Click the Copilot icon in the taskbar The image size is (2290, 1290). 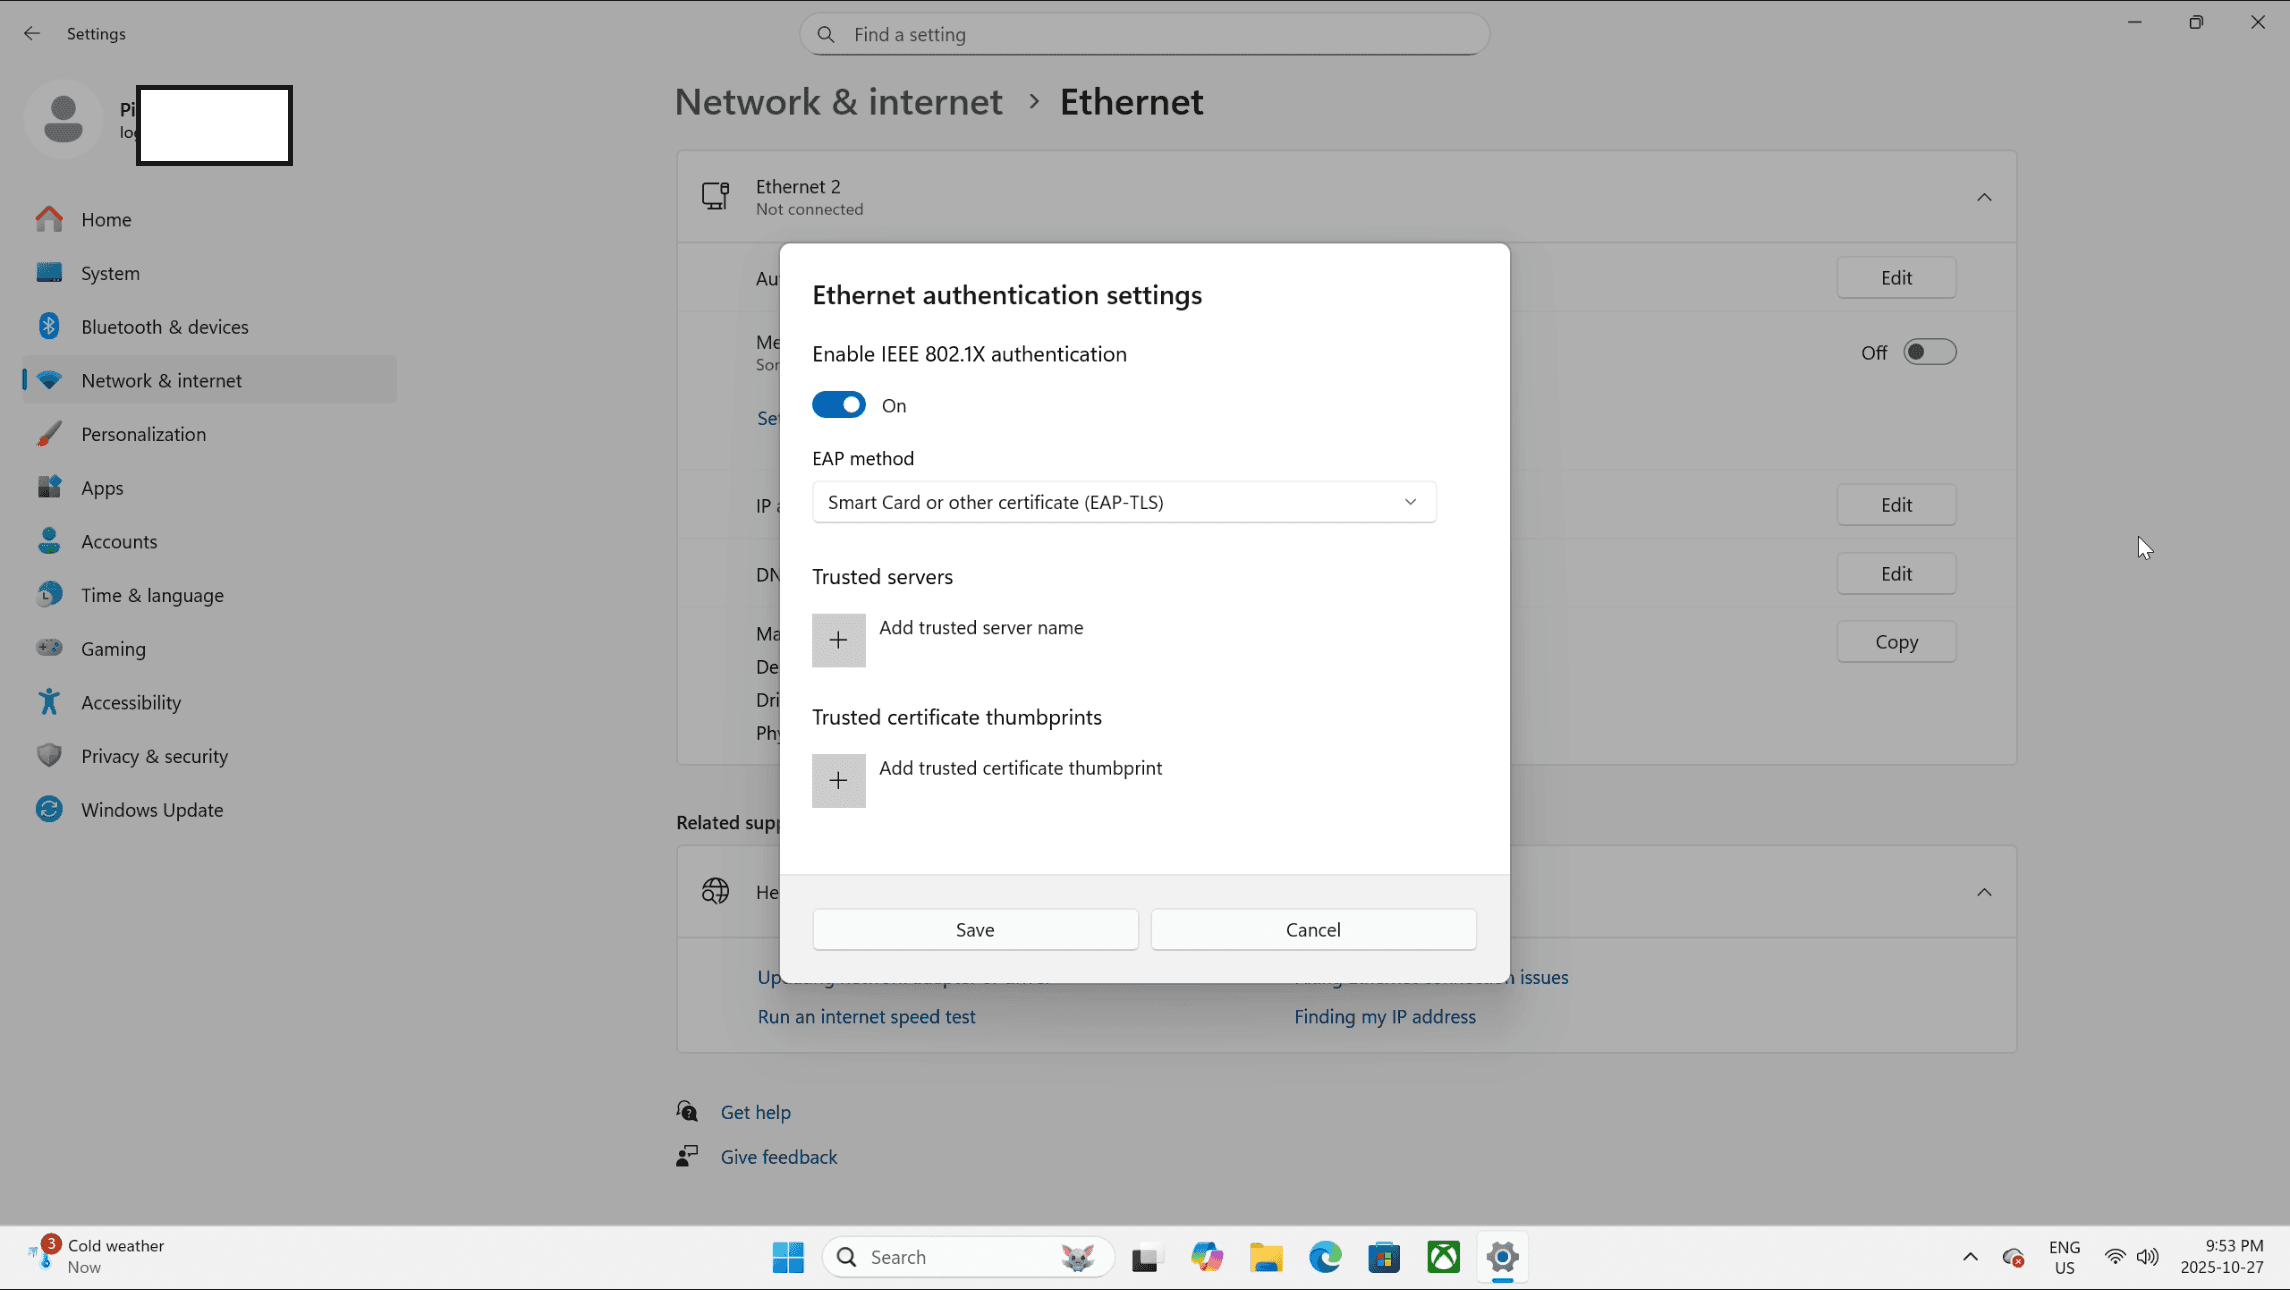tap(1207, 1257)
